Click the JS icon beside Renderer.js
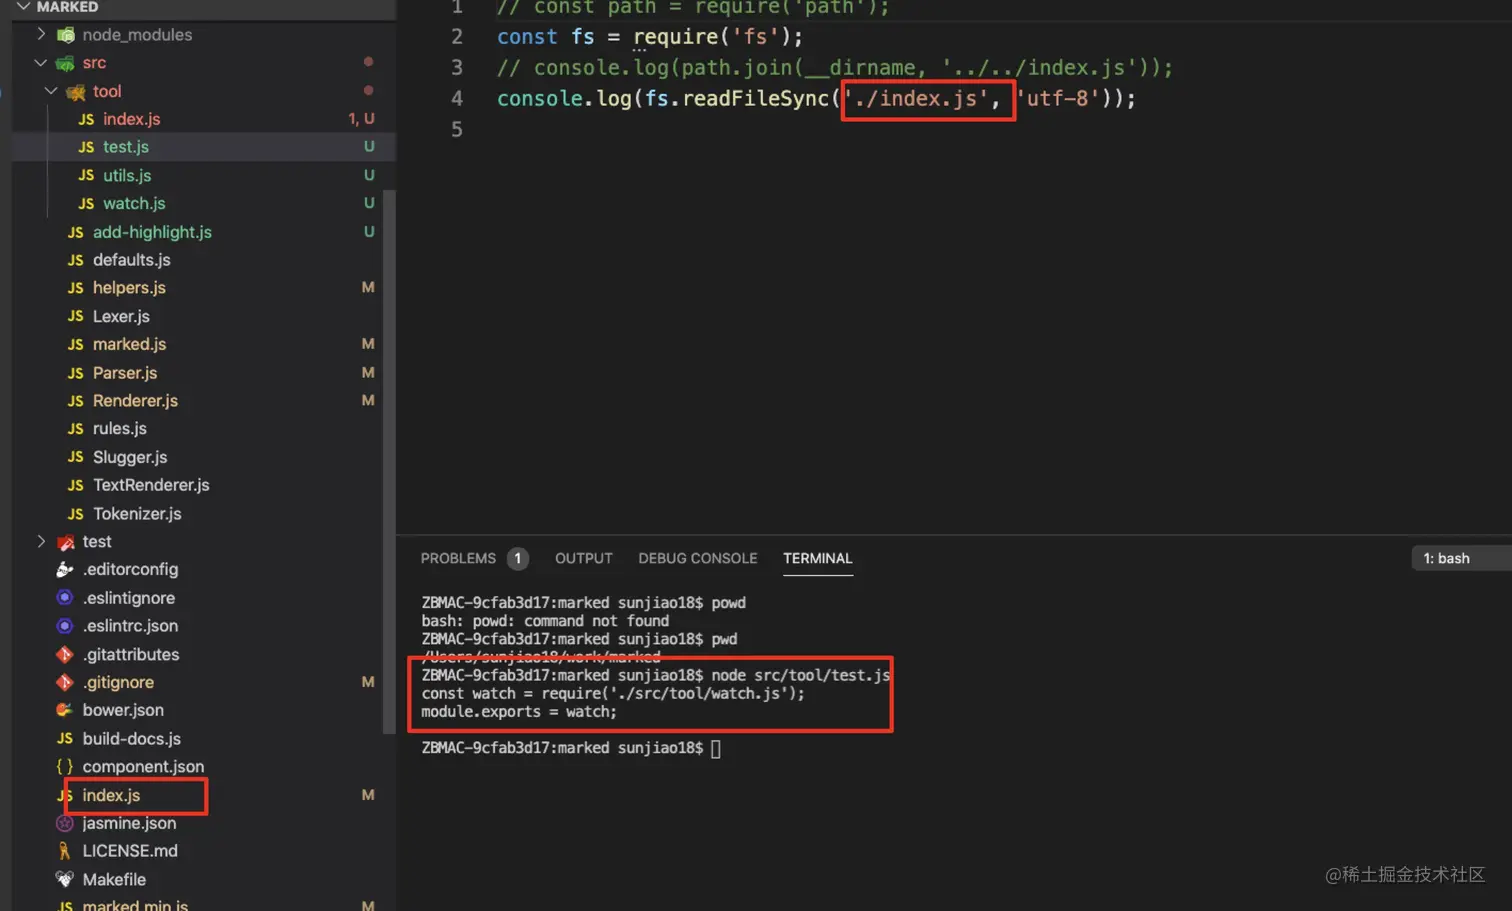The height and width of the screenshot is (911, 1512). pos(76,401)
